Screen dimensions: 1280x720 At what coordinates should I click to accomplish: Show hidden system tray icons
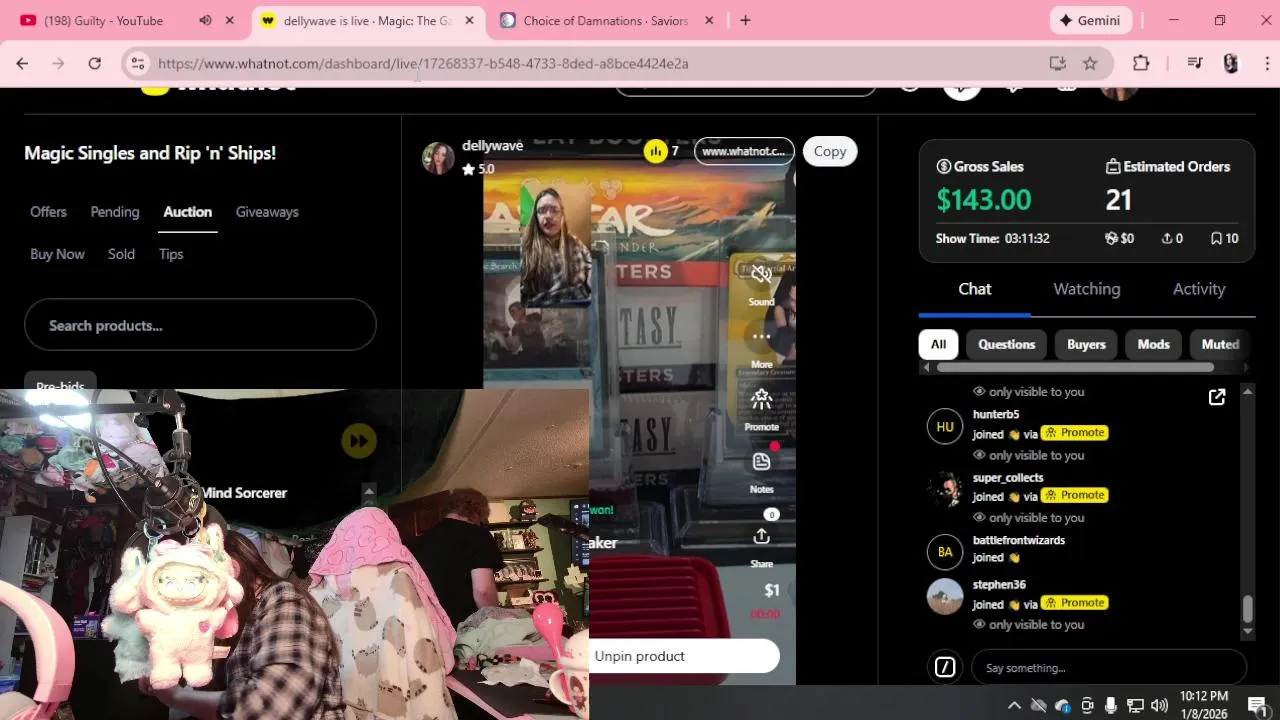tap(1014, 705)
